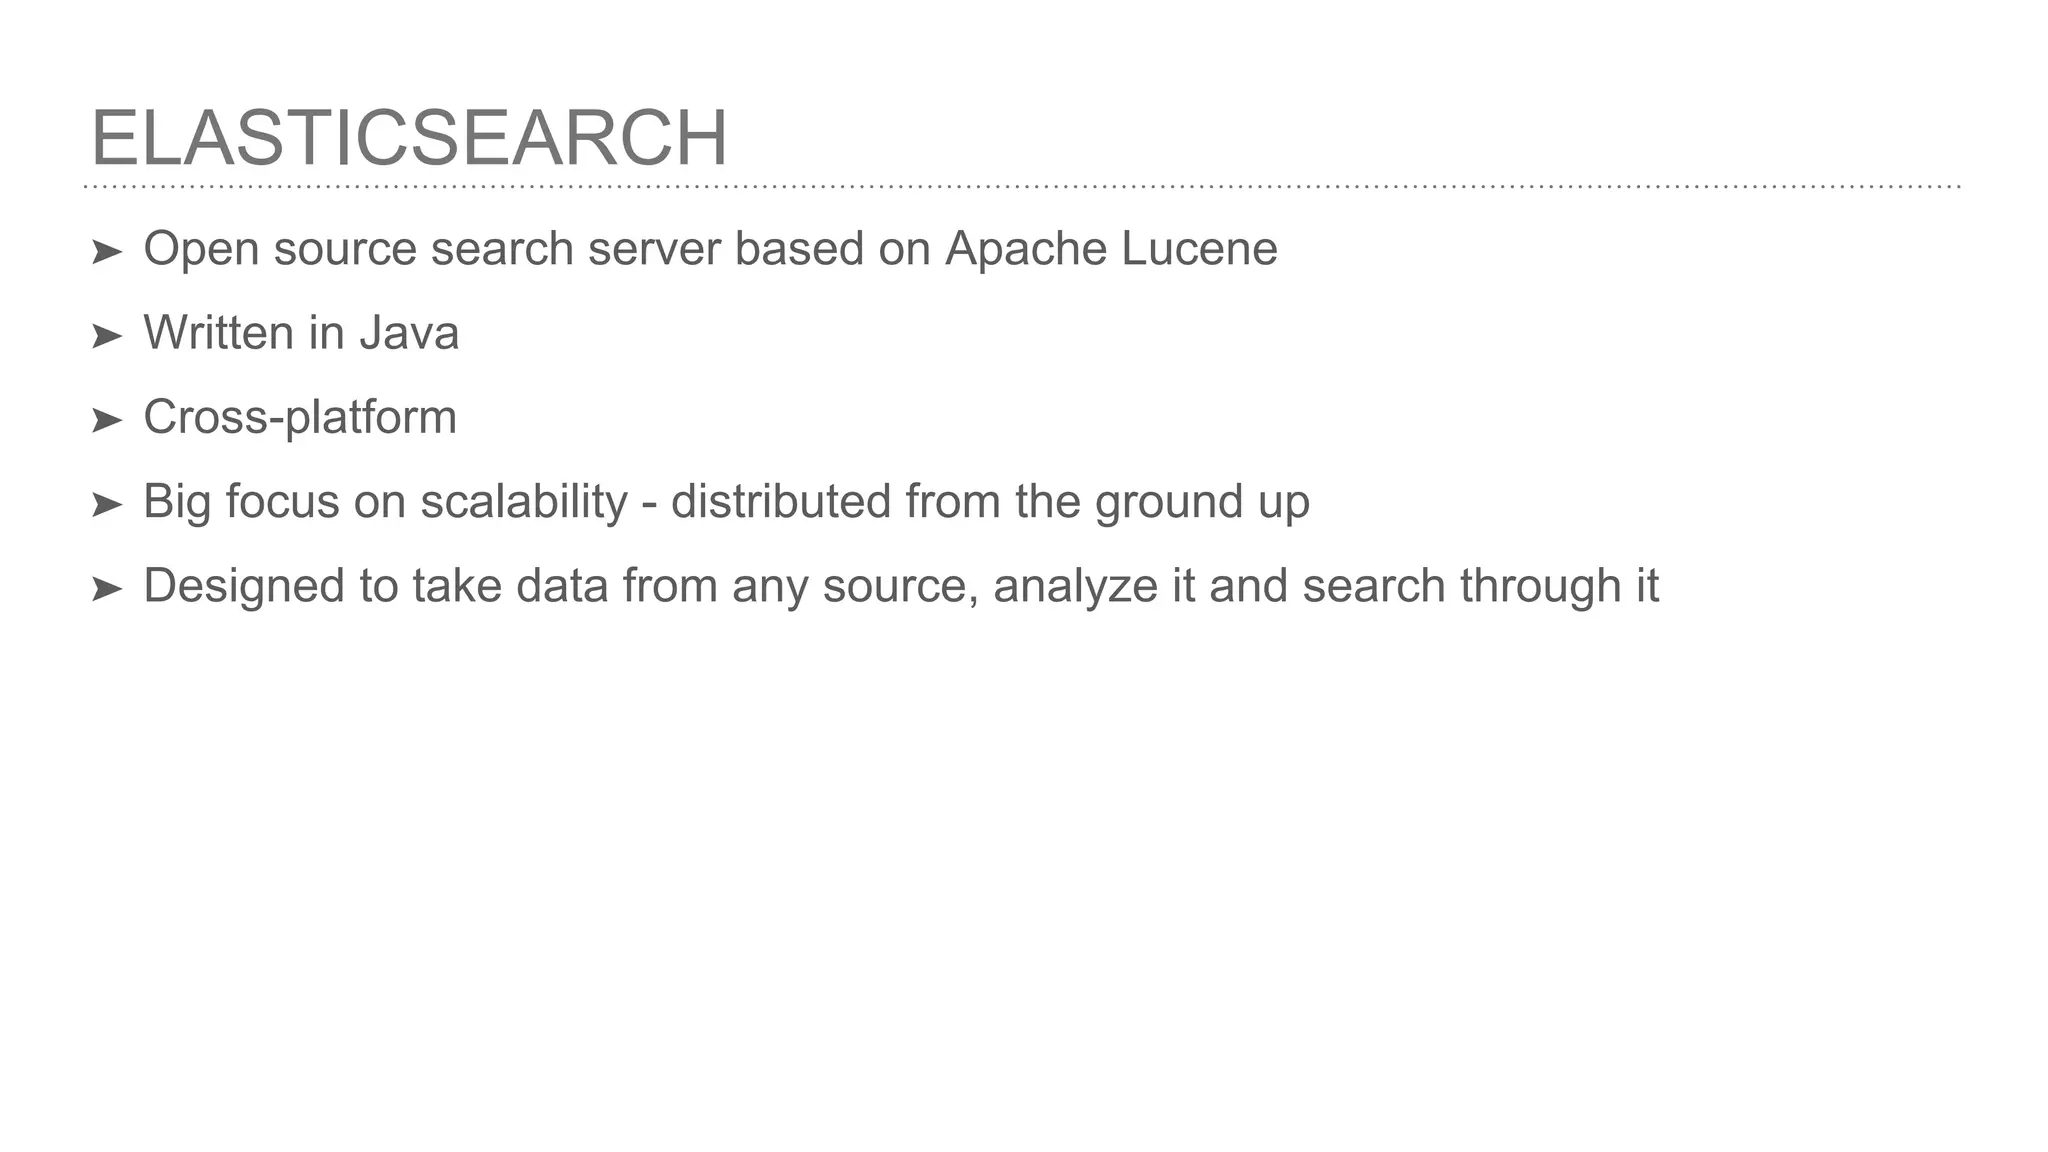2048x1152 pixels.
Task: Select the word Java
Action: click(409, 333)
